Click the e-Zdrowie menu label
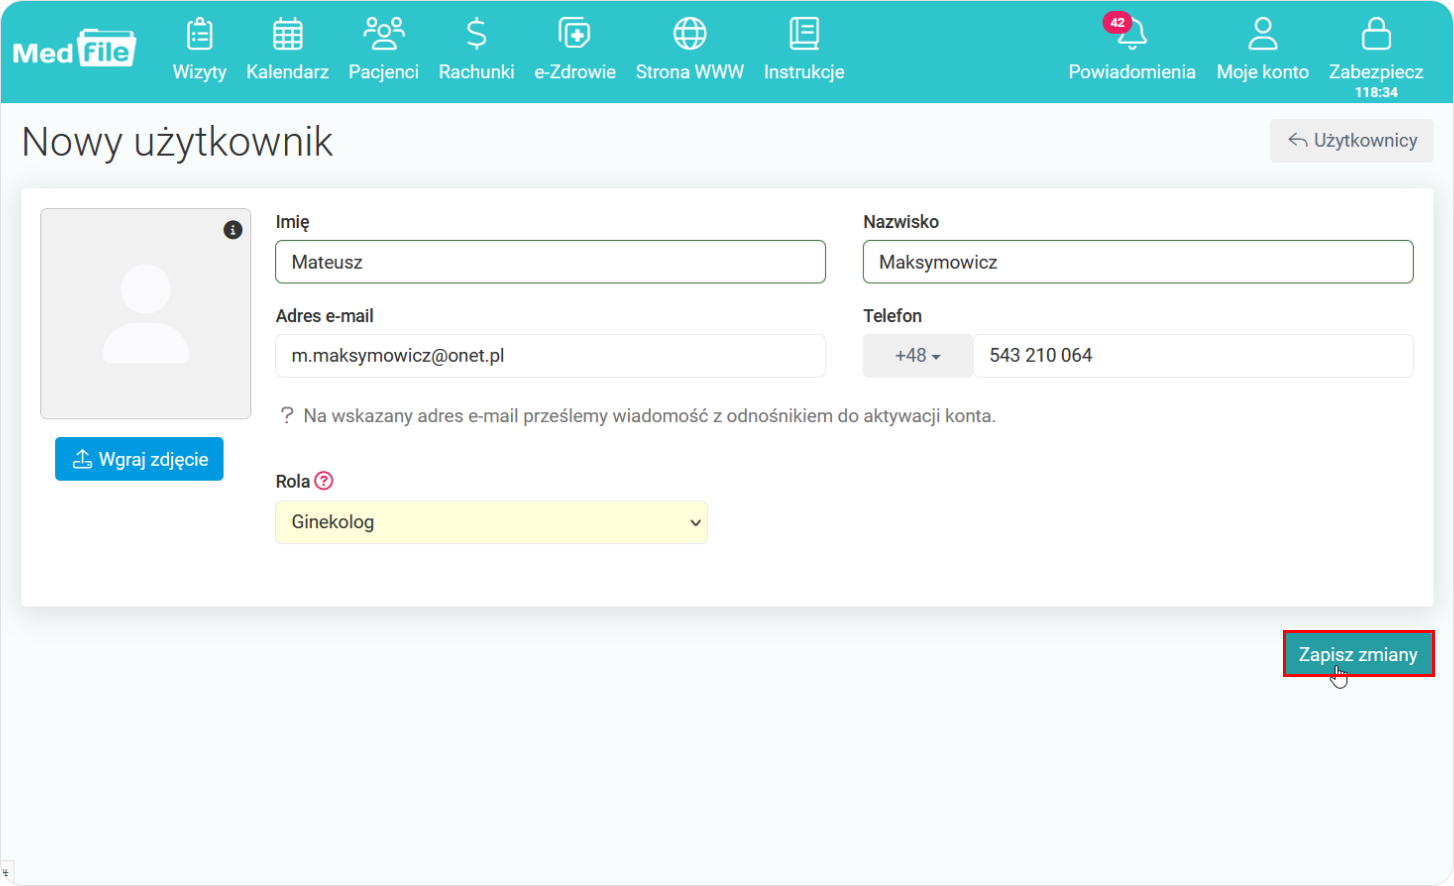This screenshot has height=886, width=1454. (575, 72)
